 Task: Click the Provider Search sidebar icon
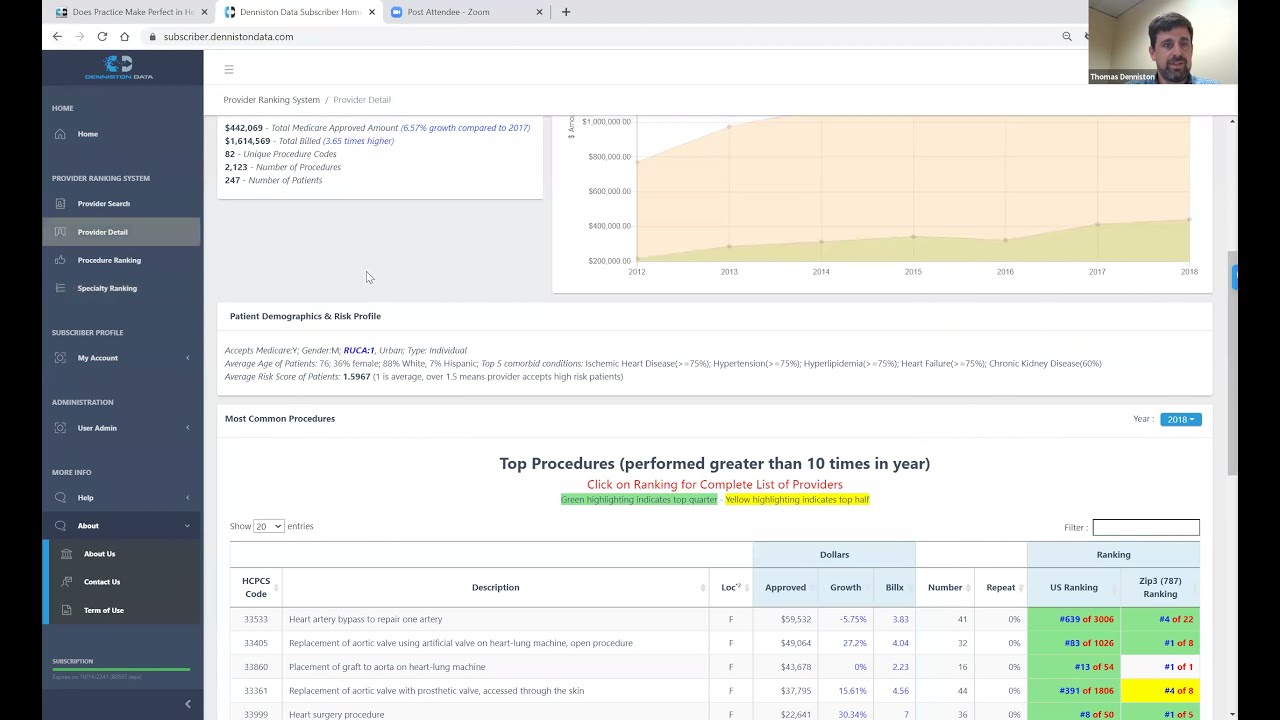coord(60,204)
